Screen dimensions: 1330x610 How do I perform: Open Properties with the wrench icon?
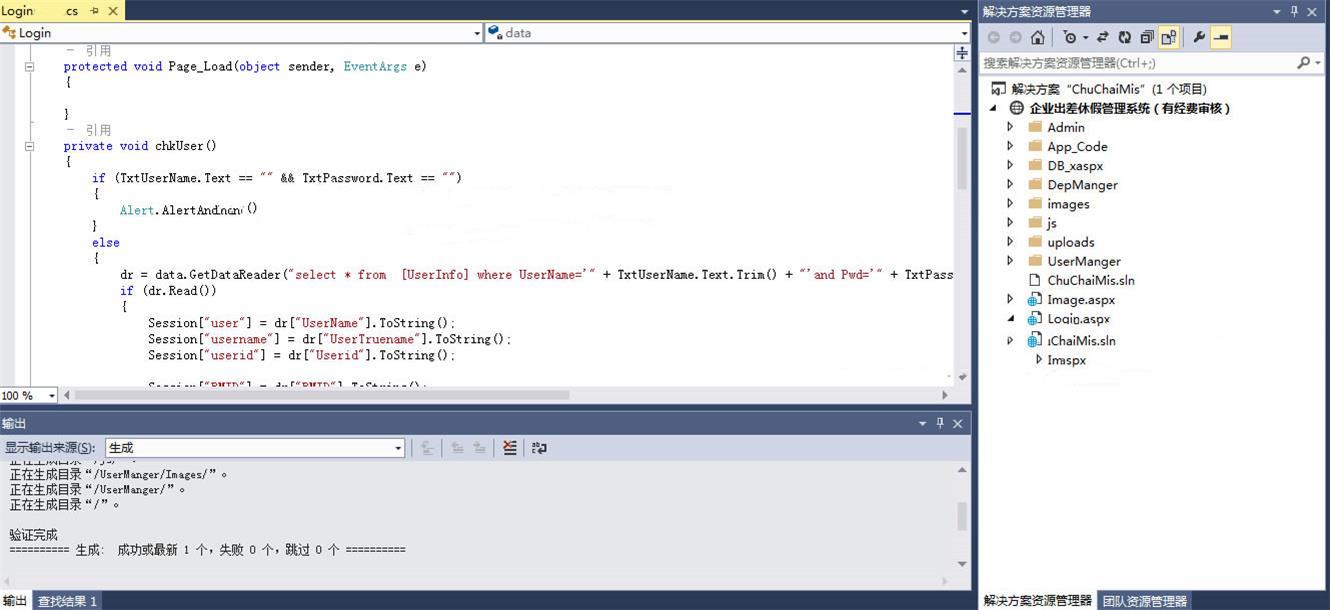pos(1198,37)
